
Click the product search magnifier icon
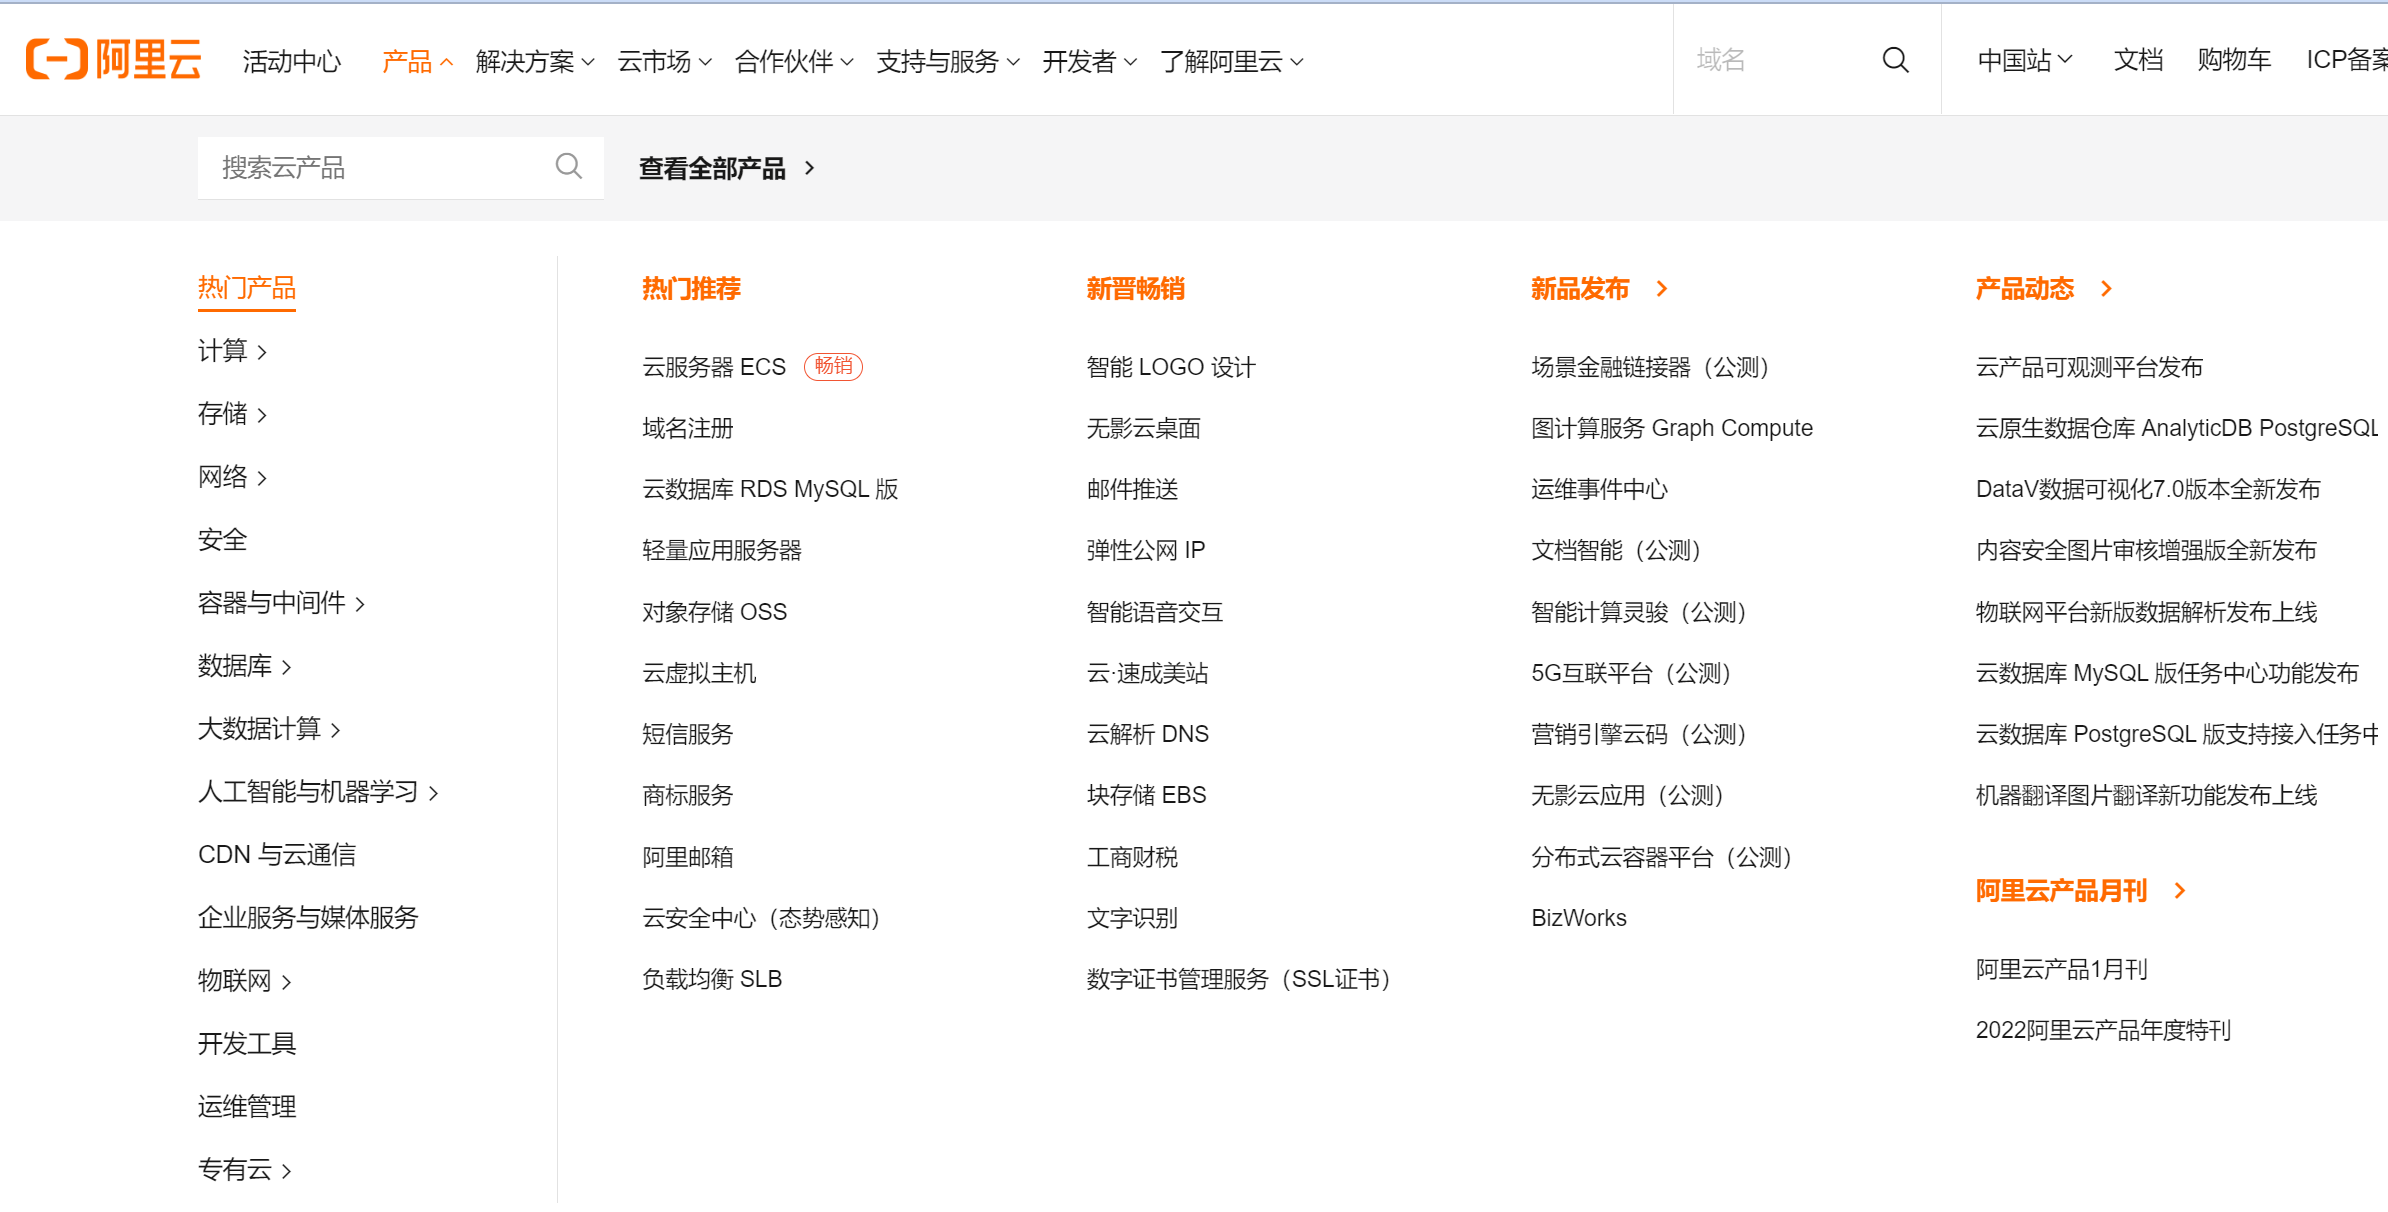tap(568, 166)
